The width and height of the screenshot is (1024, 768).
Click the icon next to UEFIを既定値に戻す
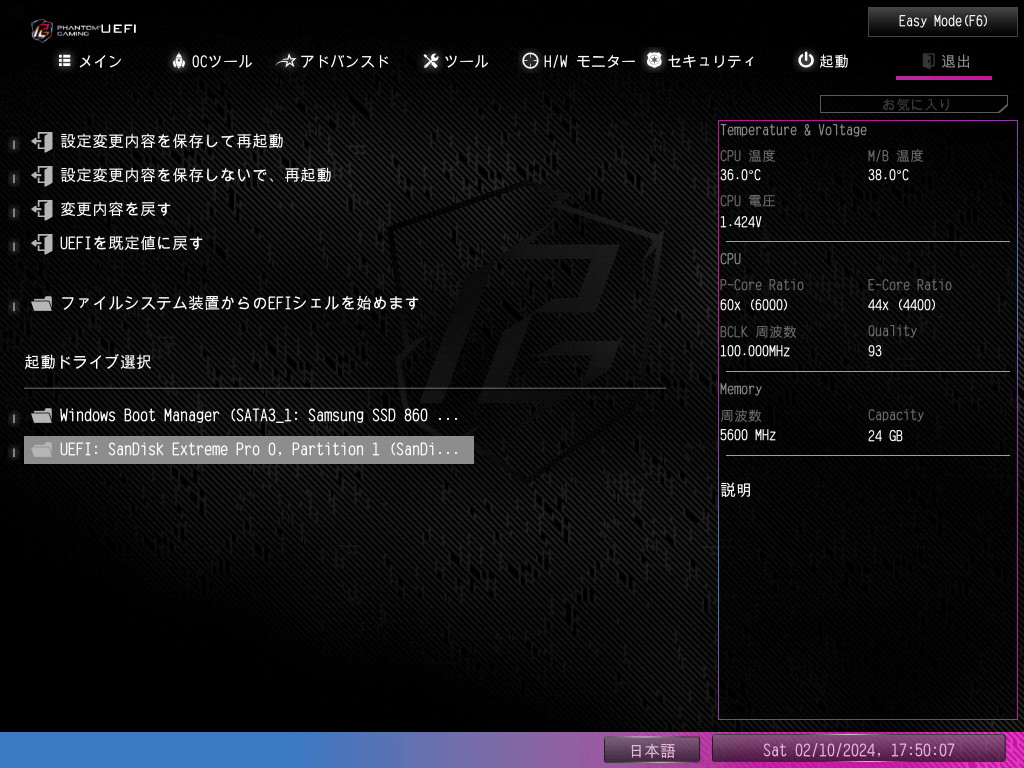[42, 243]
